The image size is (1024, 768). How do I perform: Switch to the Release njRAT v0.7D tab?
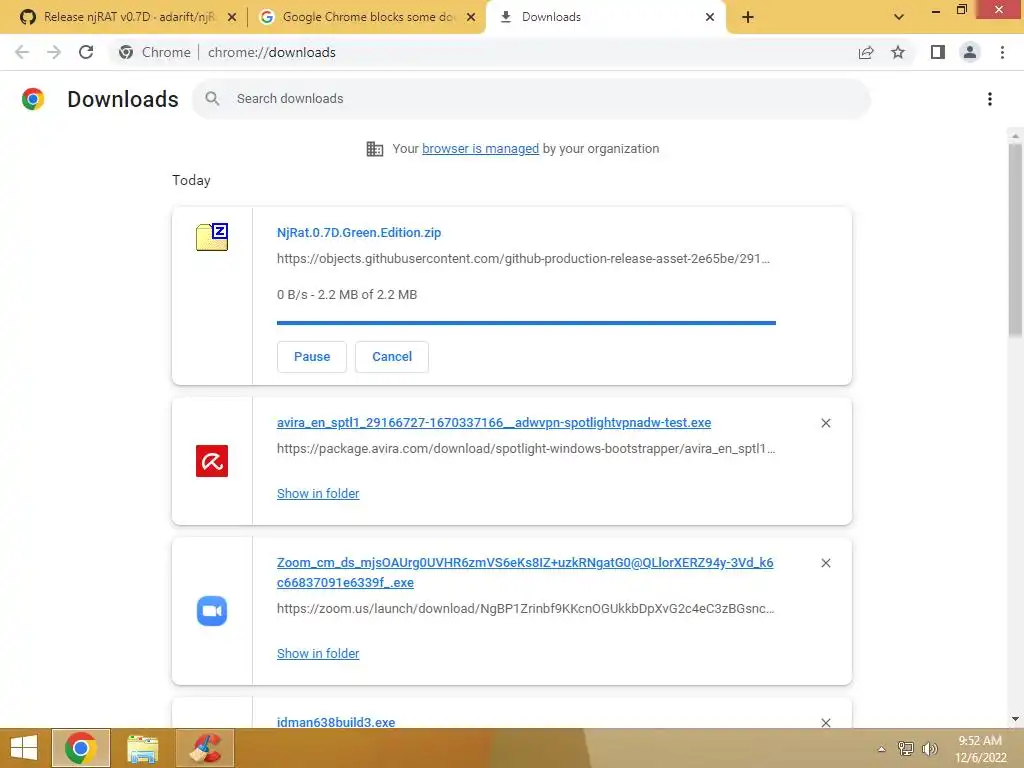click(128, 17)
